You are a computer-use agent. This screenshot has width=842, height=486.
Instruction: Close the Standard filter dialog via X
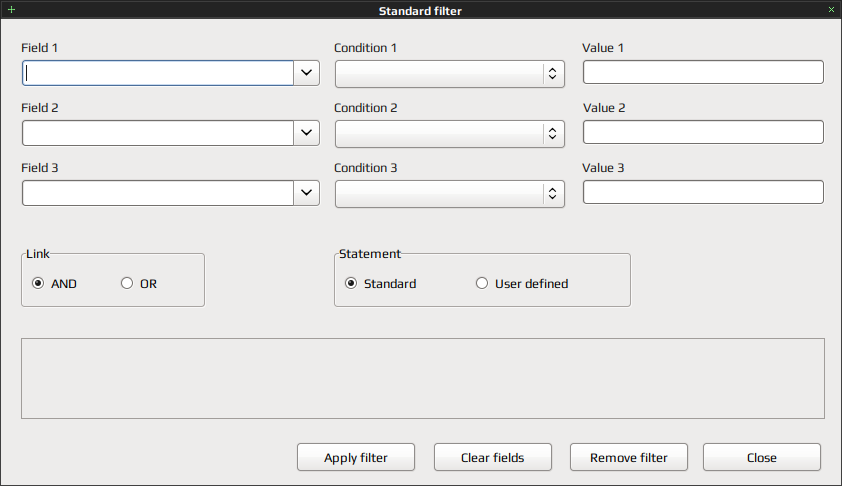pyautogui.click(x=831, y=10)
